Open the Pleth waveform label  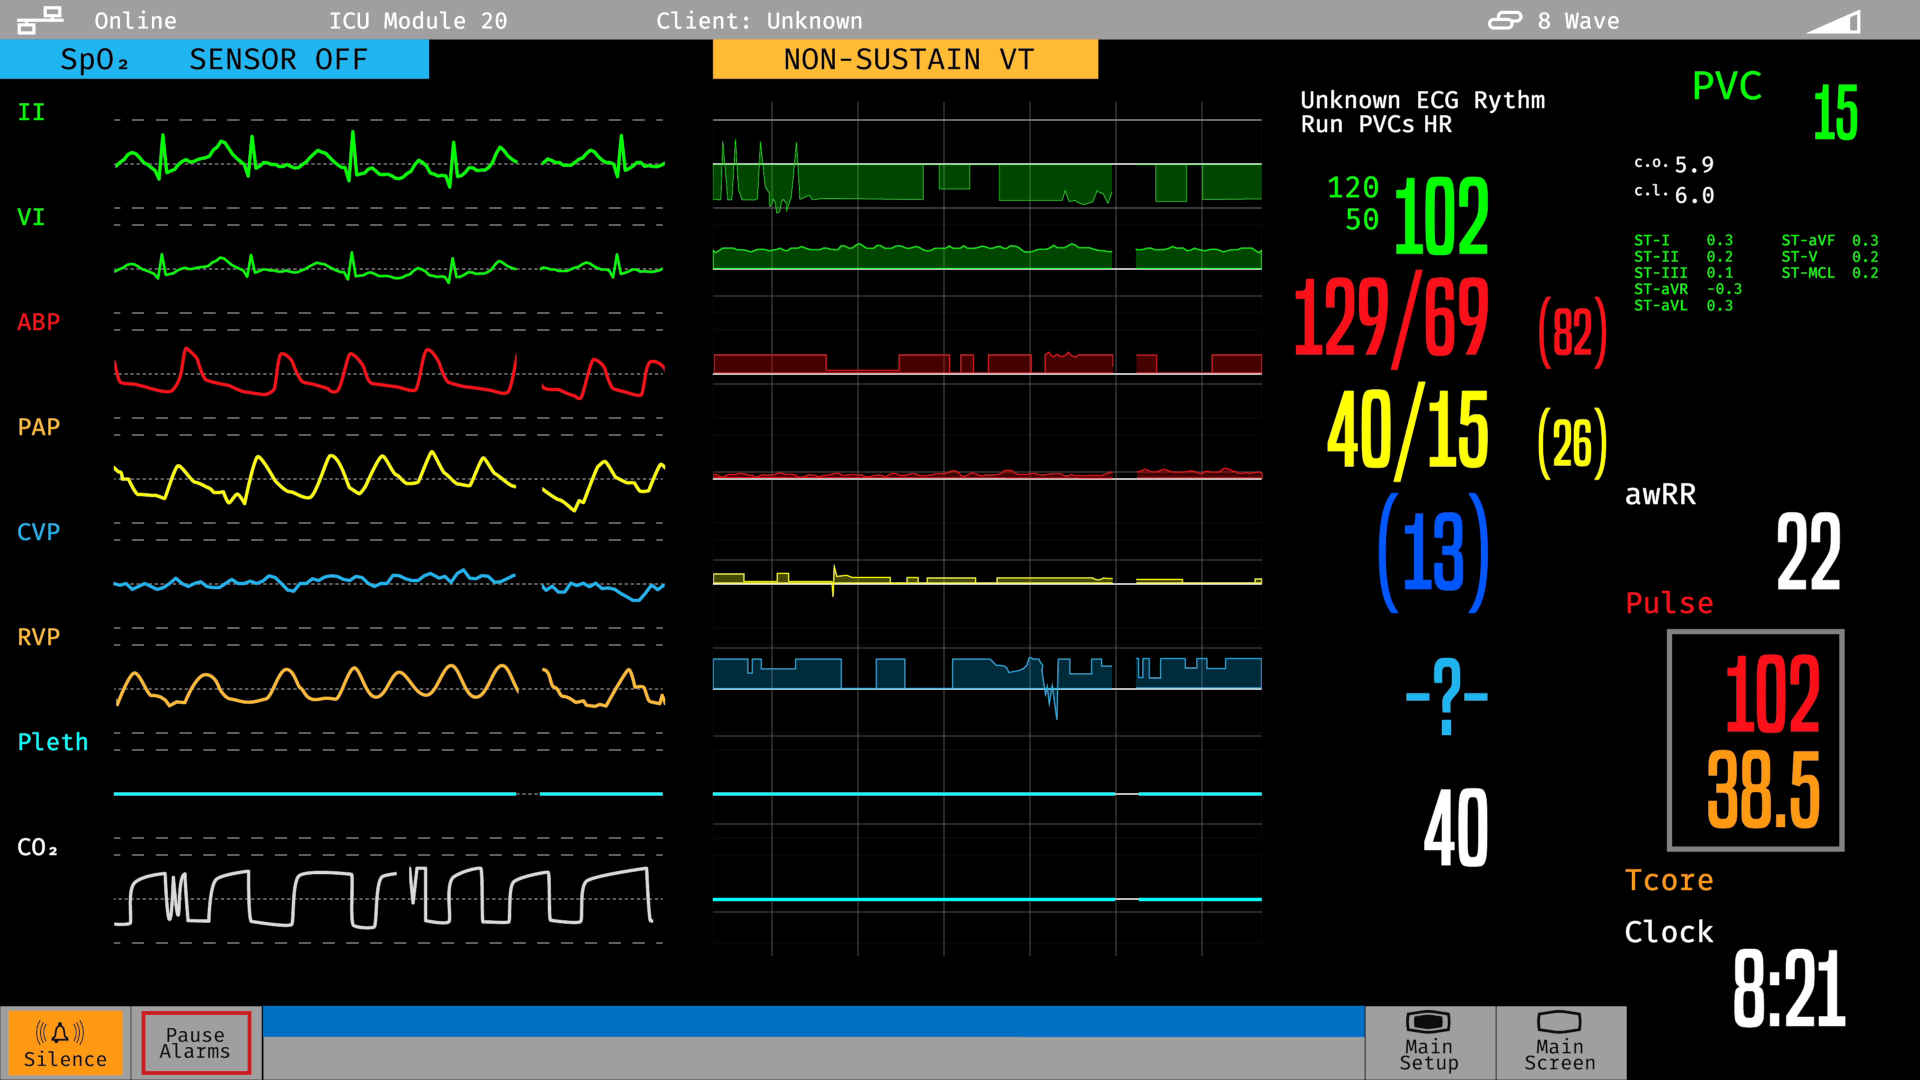[x=52, y=742]
